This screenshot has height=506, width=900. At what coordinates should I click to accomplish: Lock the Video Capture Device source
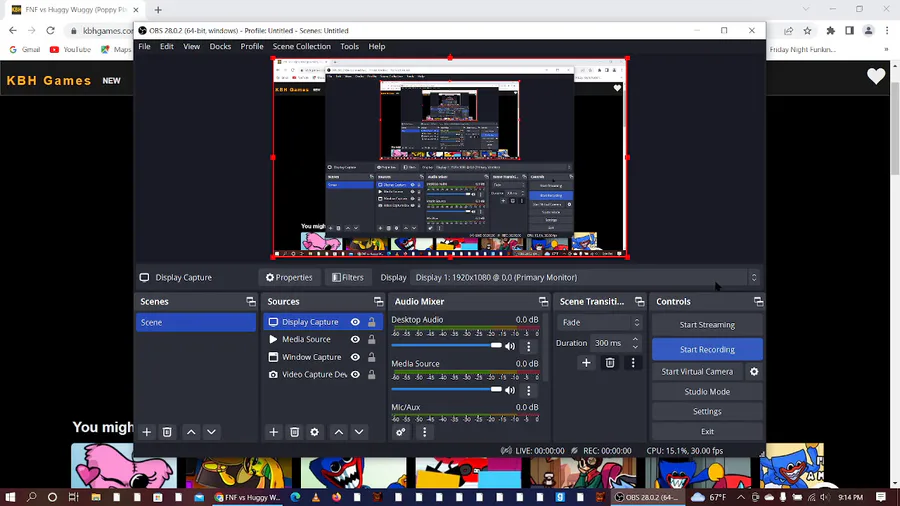(x=372, y=375)
